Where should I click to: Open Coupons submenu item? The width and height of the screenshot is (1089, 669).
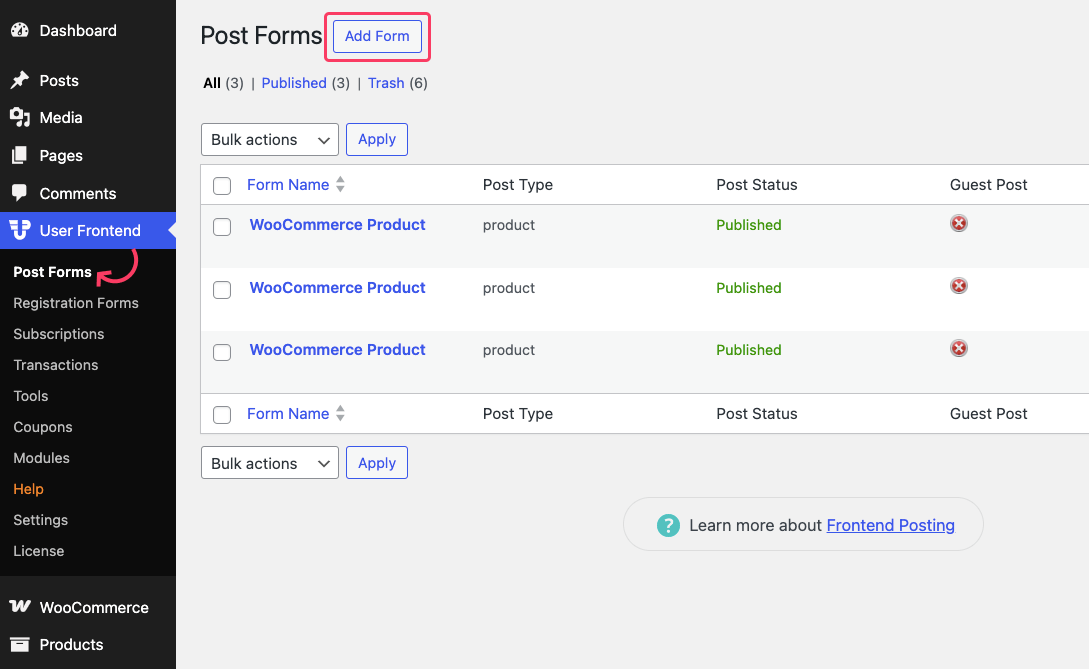(42, 427)
